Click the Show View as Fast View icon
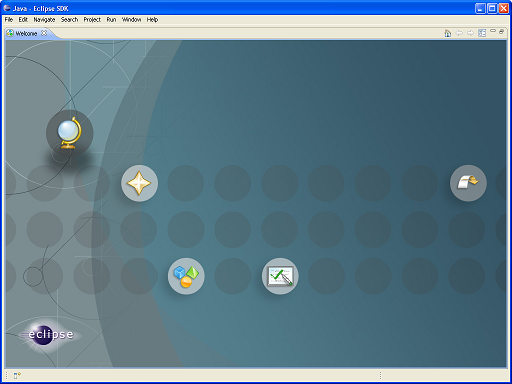The image size is (512, 384). 17,376
